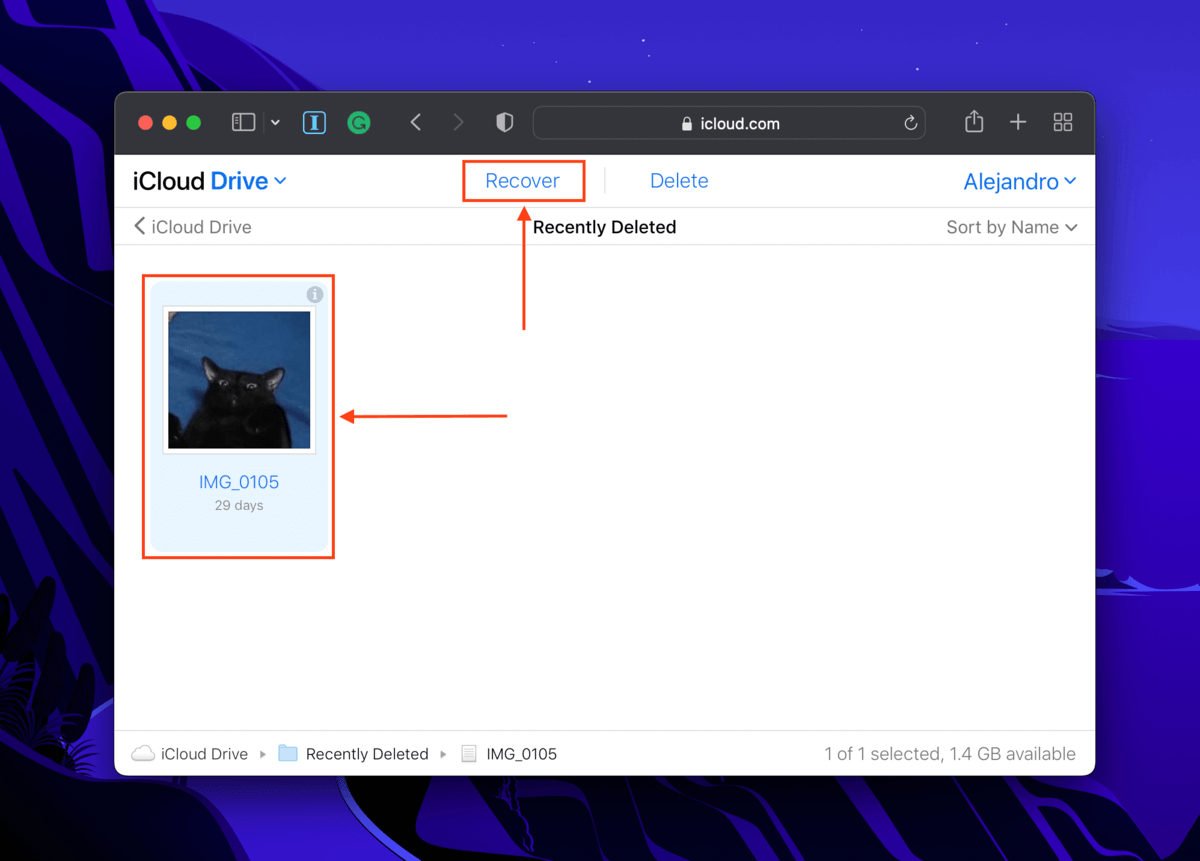This screenshot has height=861, width=1200.
Task: Show info for IMG_0105 via the info icon
Action: pyautogui.click(x=315, y=294)
